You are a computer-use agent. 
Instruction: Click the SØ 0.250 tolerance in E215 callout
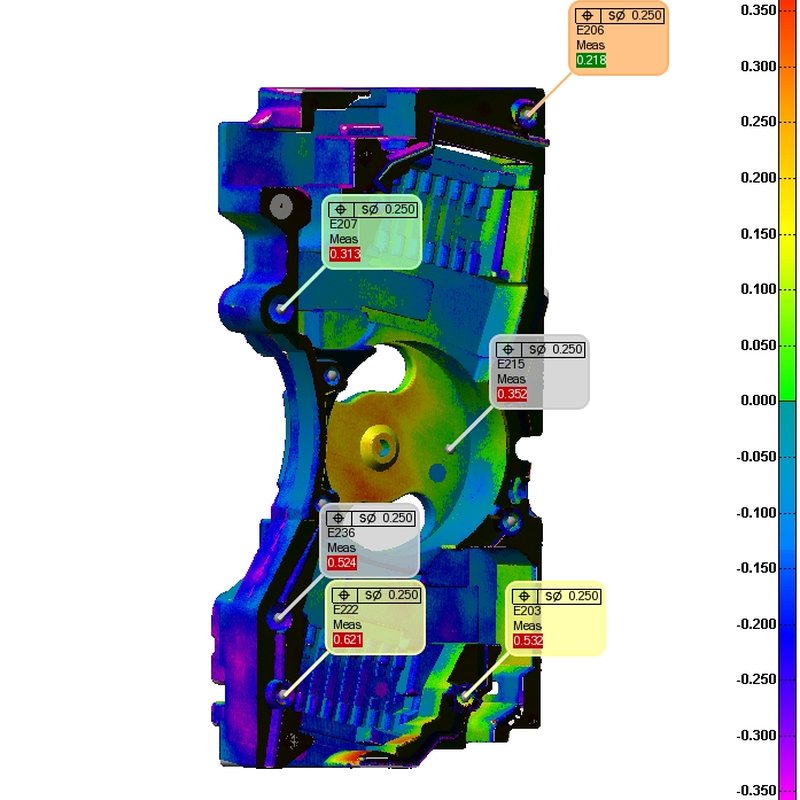point(556,350)
